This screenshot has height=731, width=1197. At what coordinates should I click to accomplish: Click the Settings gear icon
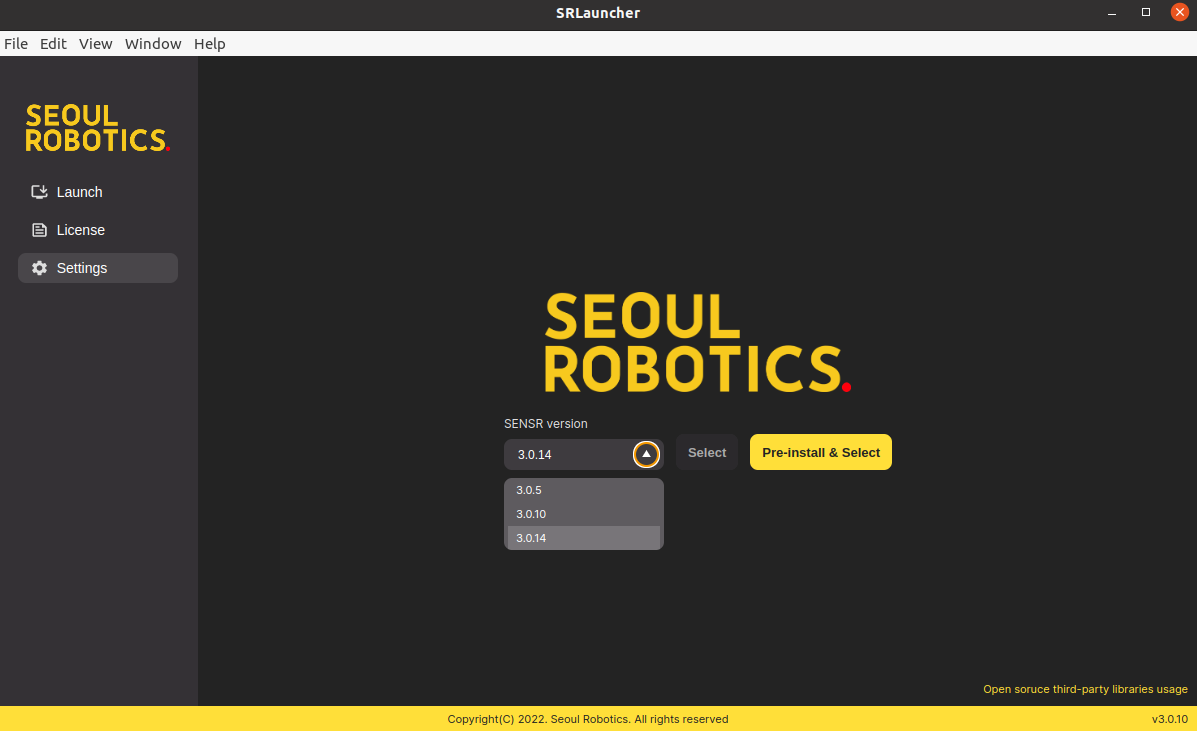pyautogui.click(x=39, y=268)
